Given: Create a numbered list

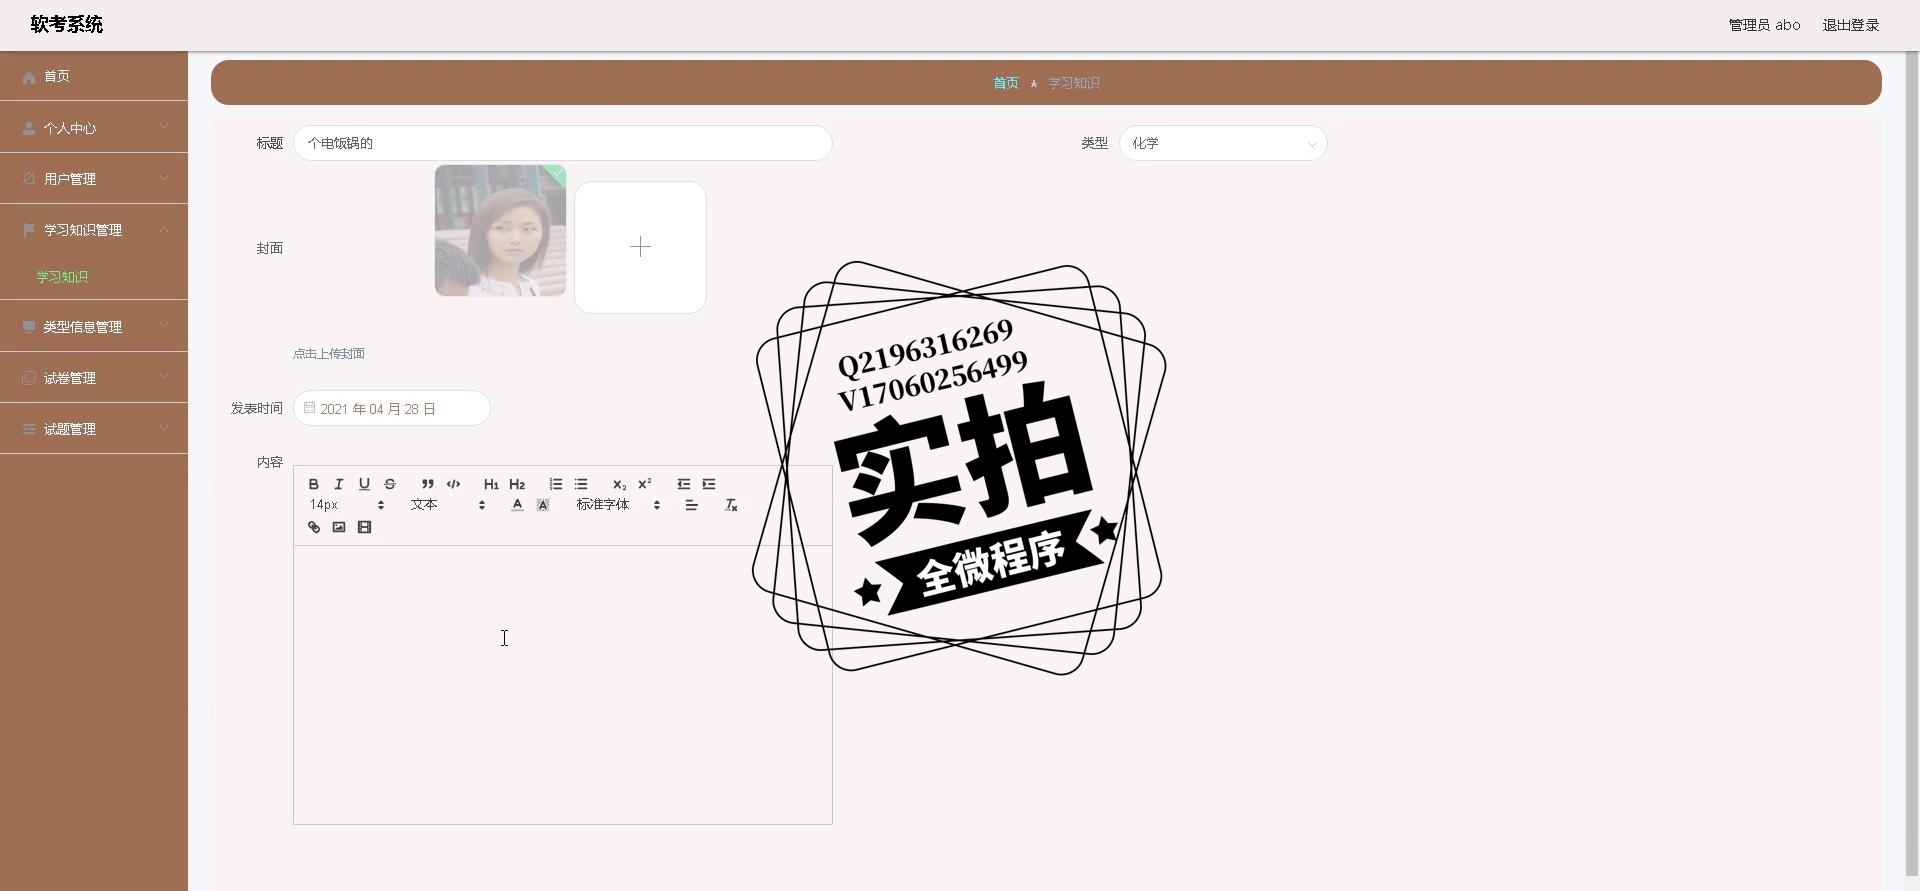Looking at the screenshot, I should point(555,484).
